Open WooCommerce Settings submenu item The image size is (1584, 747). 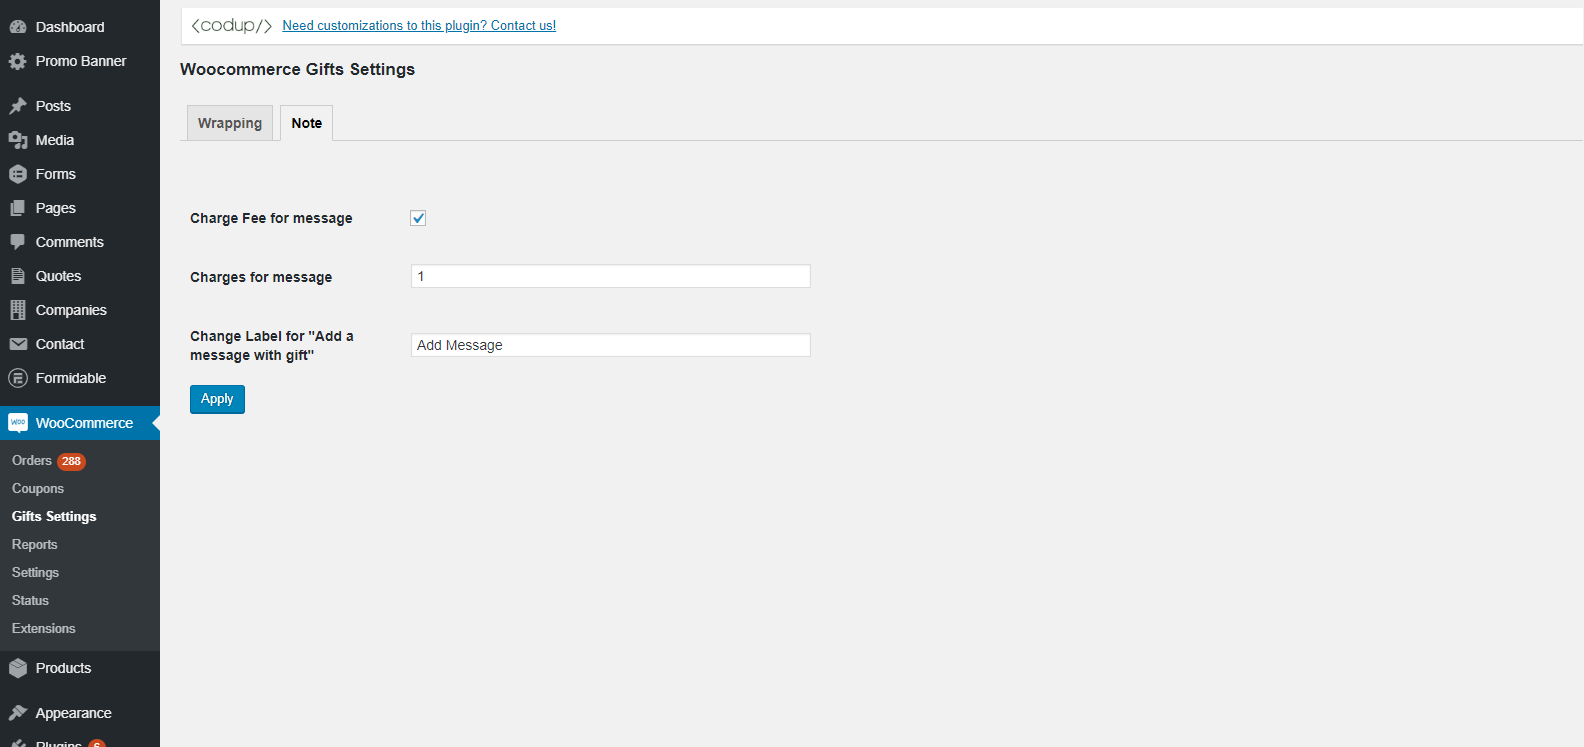(x=36, y=572)
